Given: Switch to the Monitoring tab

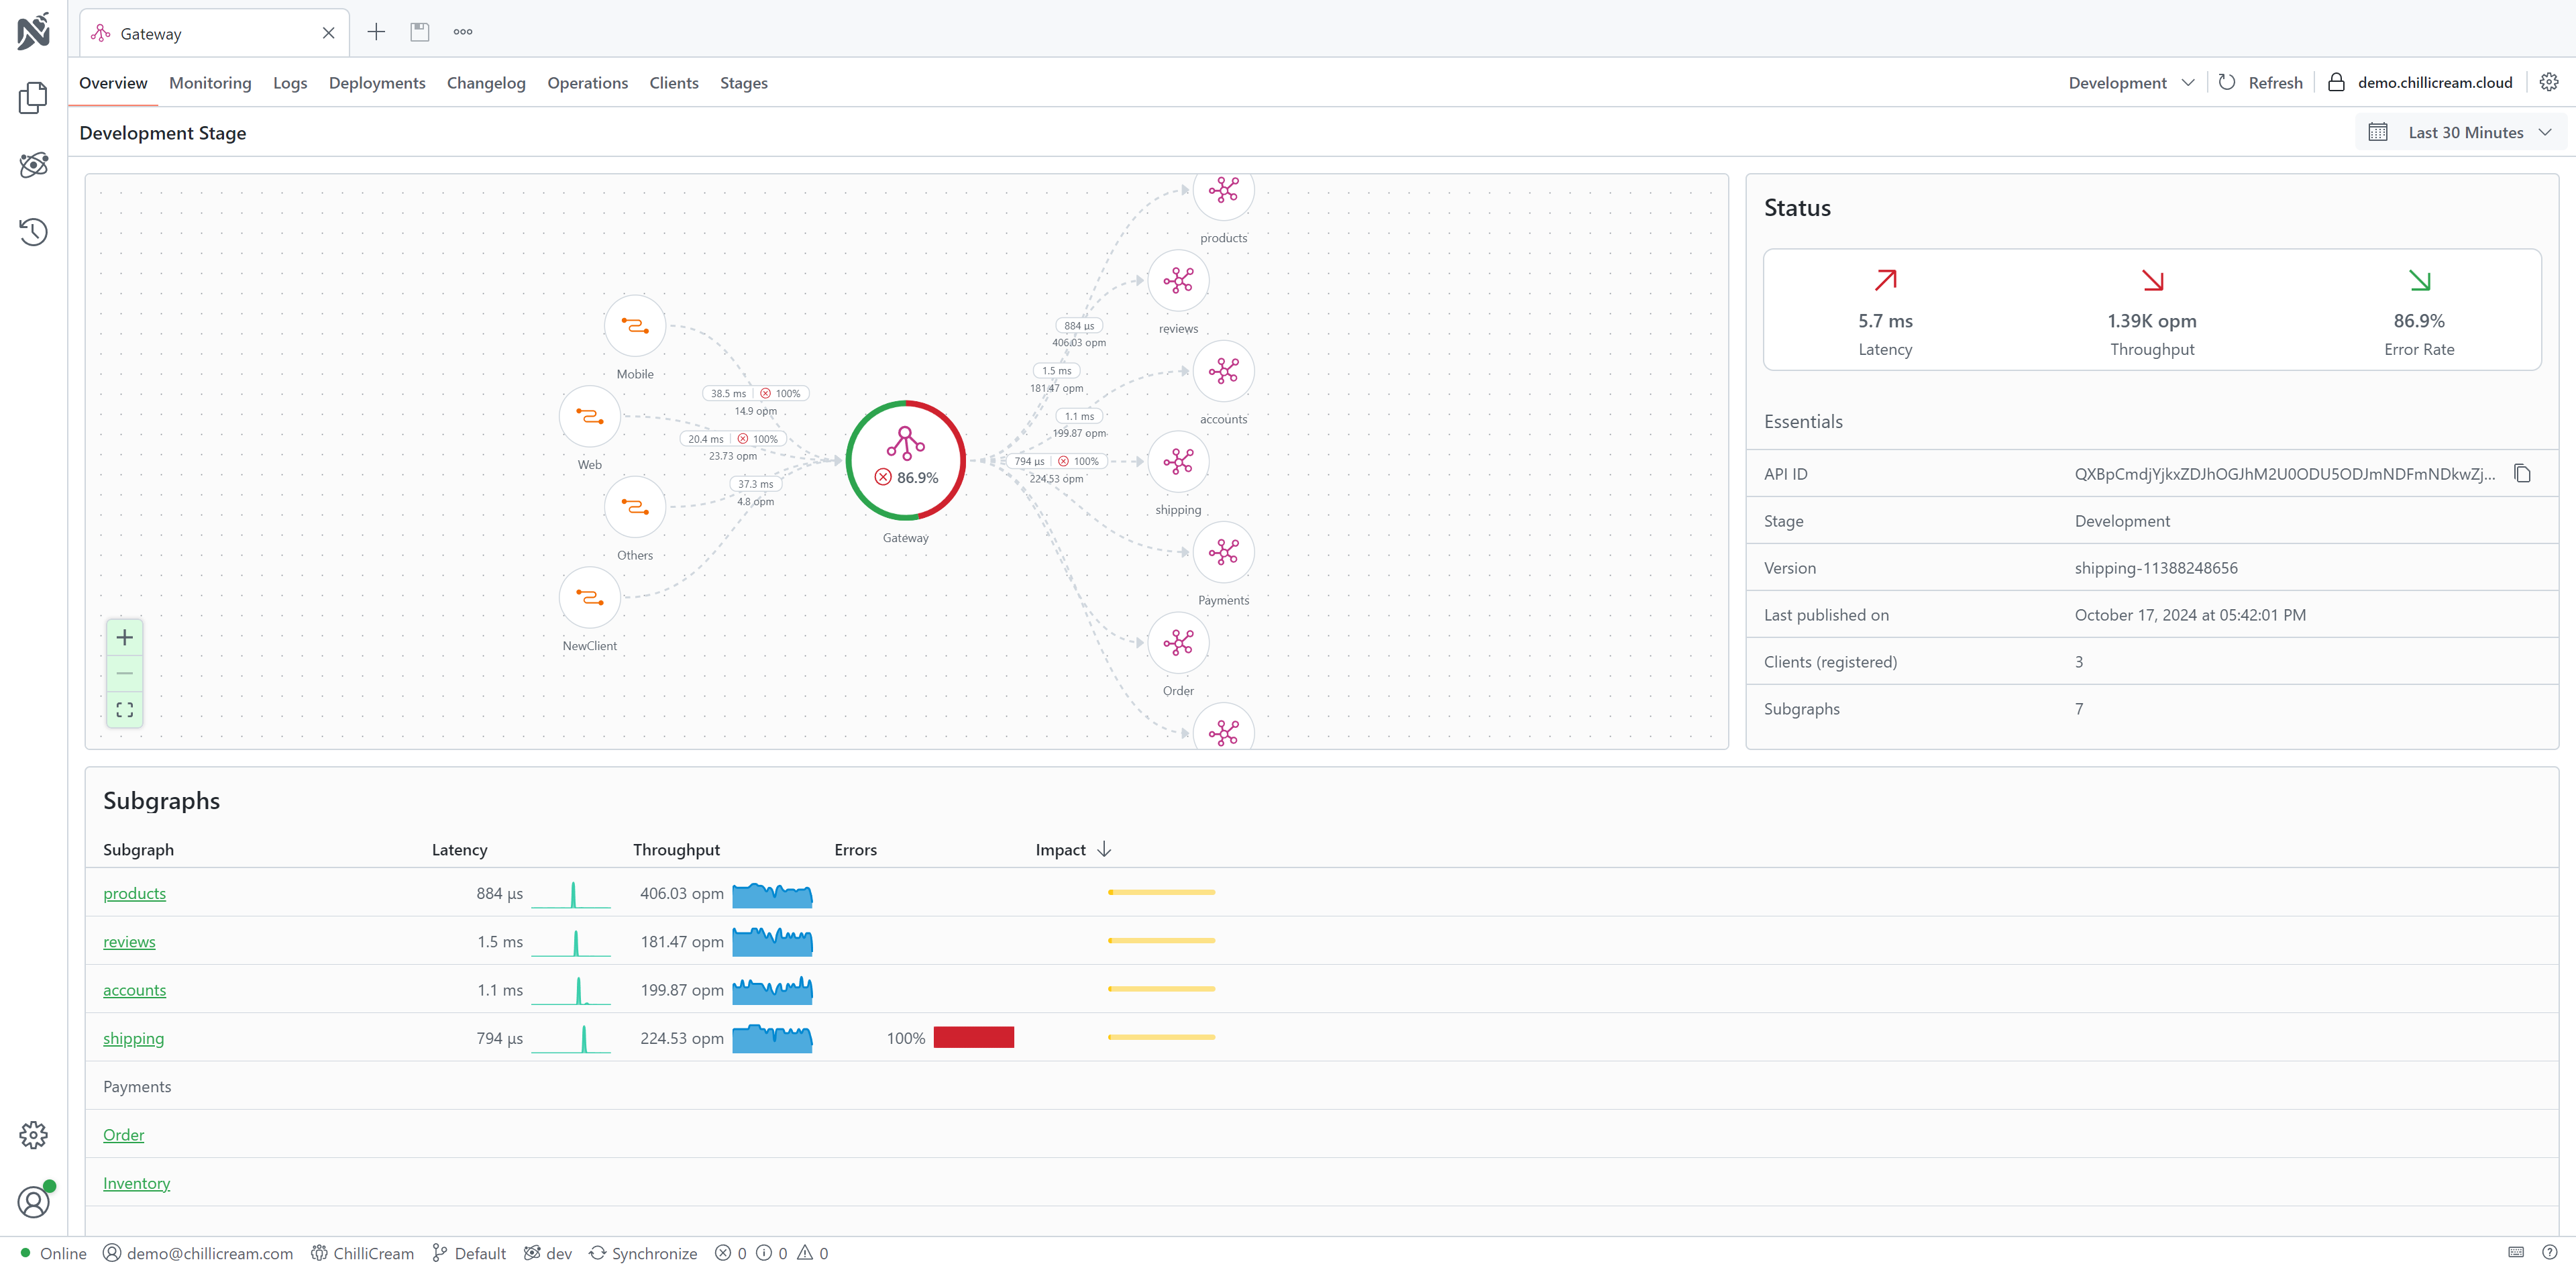Looking at the screenshot, I should pos(210,82).
